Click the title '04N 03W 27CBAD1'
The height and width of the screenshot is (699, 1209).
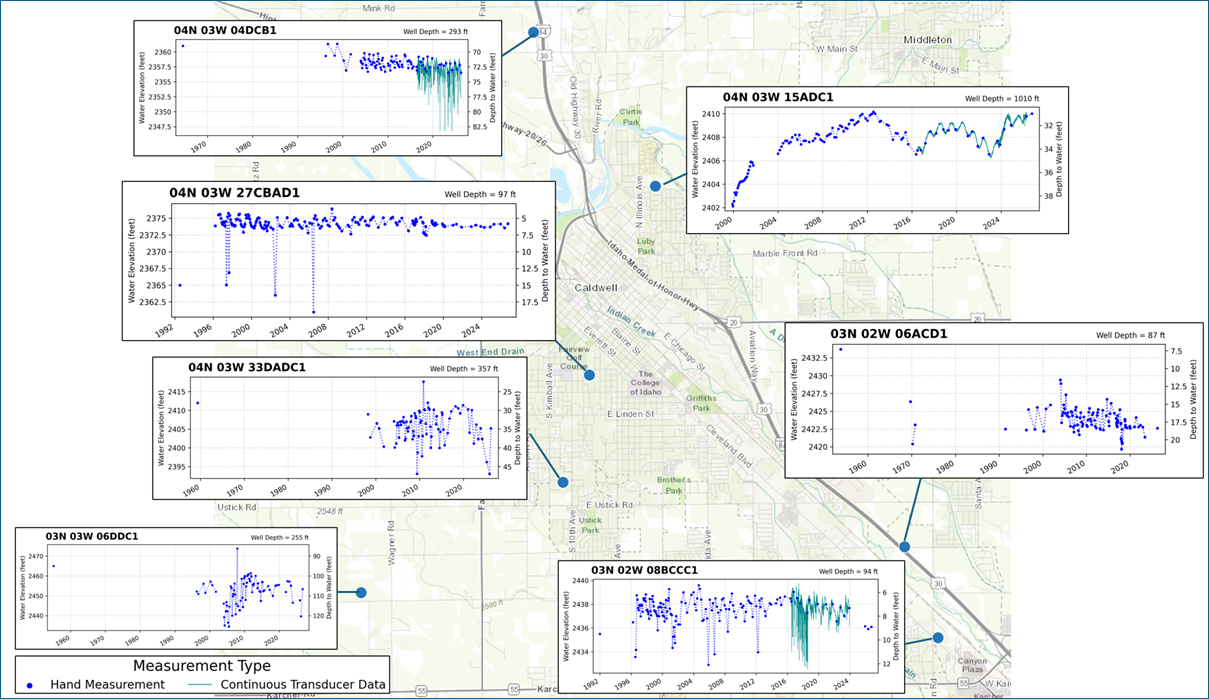tap(235, 192)
